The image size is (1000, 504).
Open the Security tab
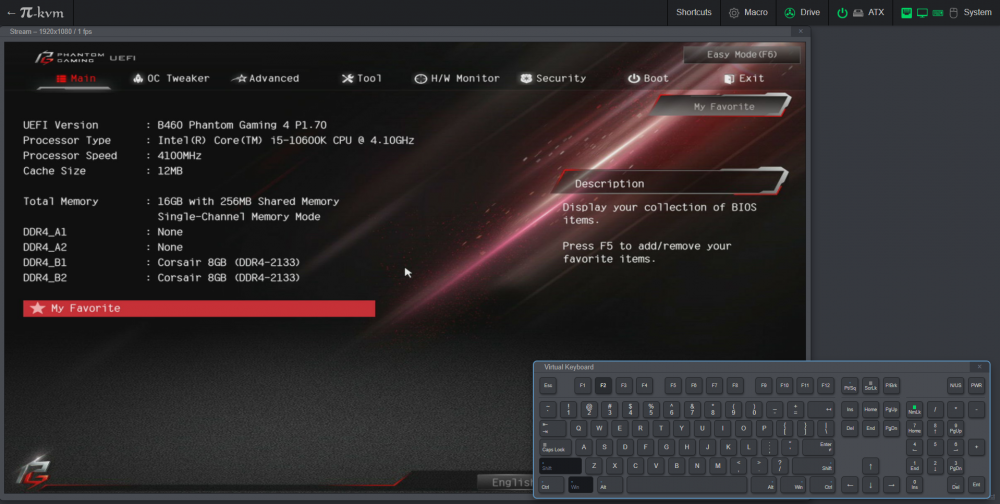coord(553,78)
